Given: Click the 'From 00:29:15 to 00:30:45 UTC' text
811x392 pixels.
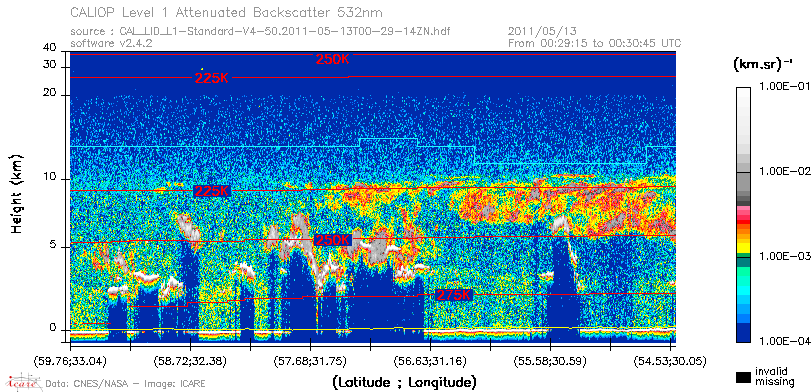Looking at the screenshot, I should 594,43.
